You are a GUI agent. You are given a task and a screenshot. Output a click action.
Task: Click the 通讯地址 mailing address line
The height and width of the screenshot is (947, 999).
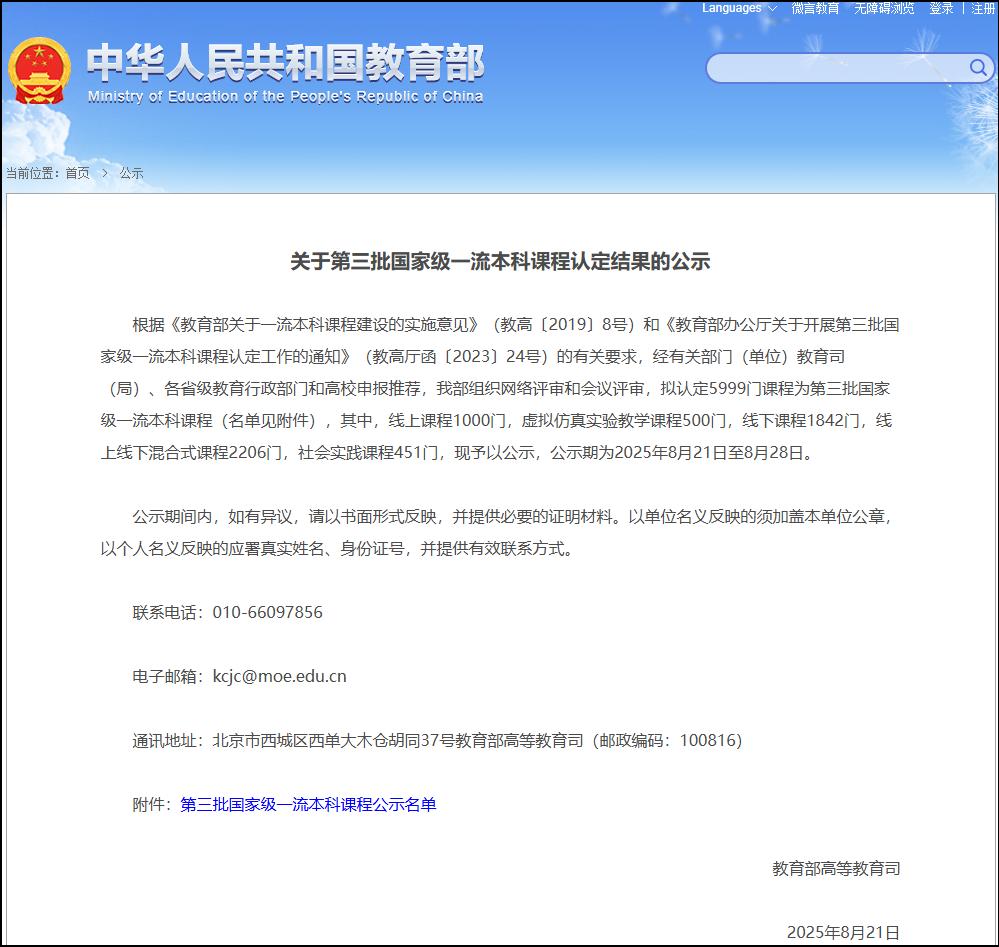[437, 741]
